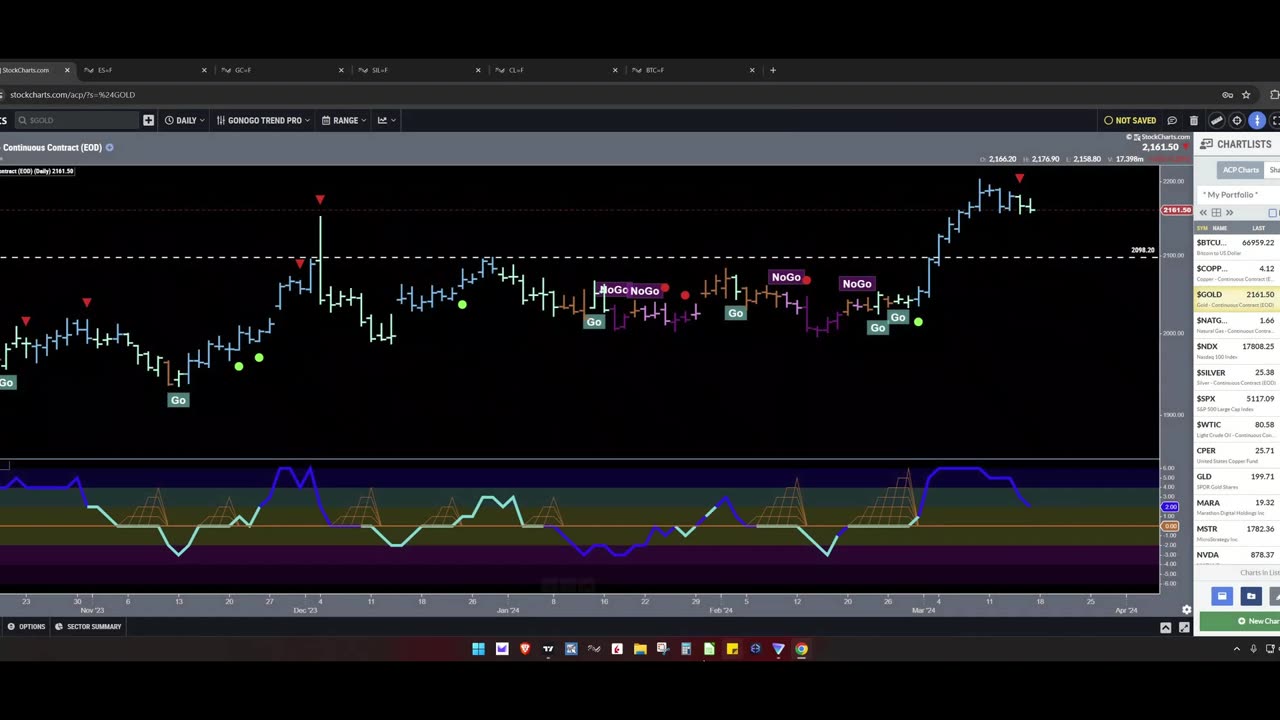The width and height of the screenshot is (1280, 720).
Task: Sort the list by the LAST column
Action: click(x=1258, y=228)
